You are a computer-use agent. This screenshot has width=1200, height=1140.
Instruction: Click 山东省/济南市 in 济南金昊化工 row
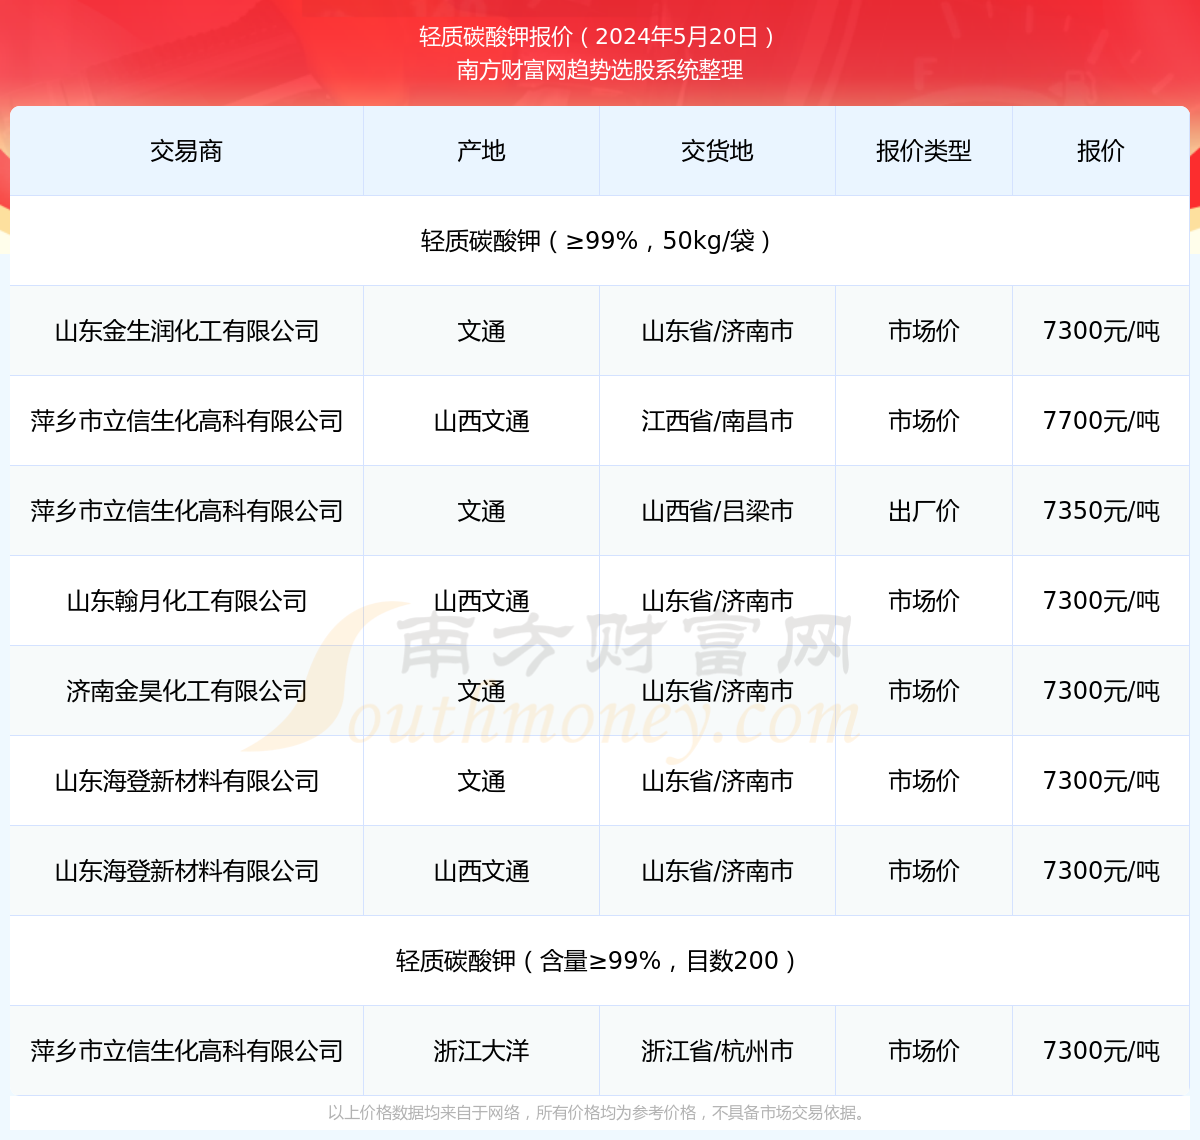coord(717,691)
